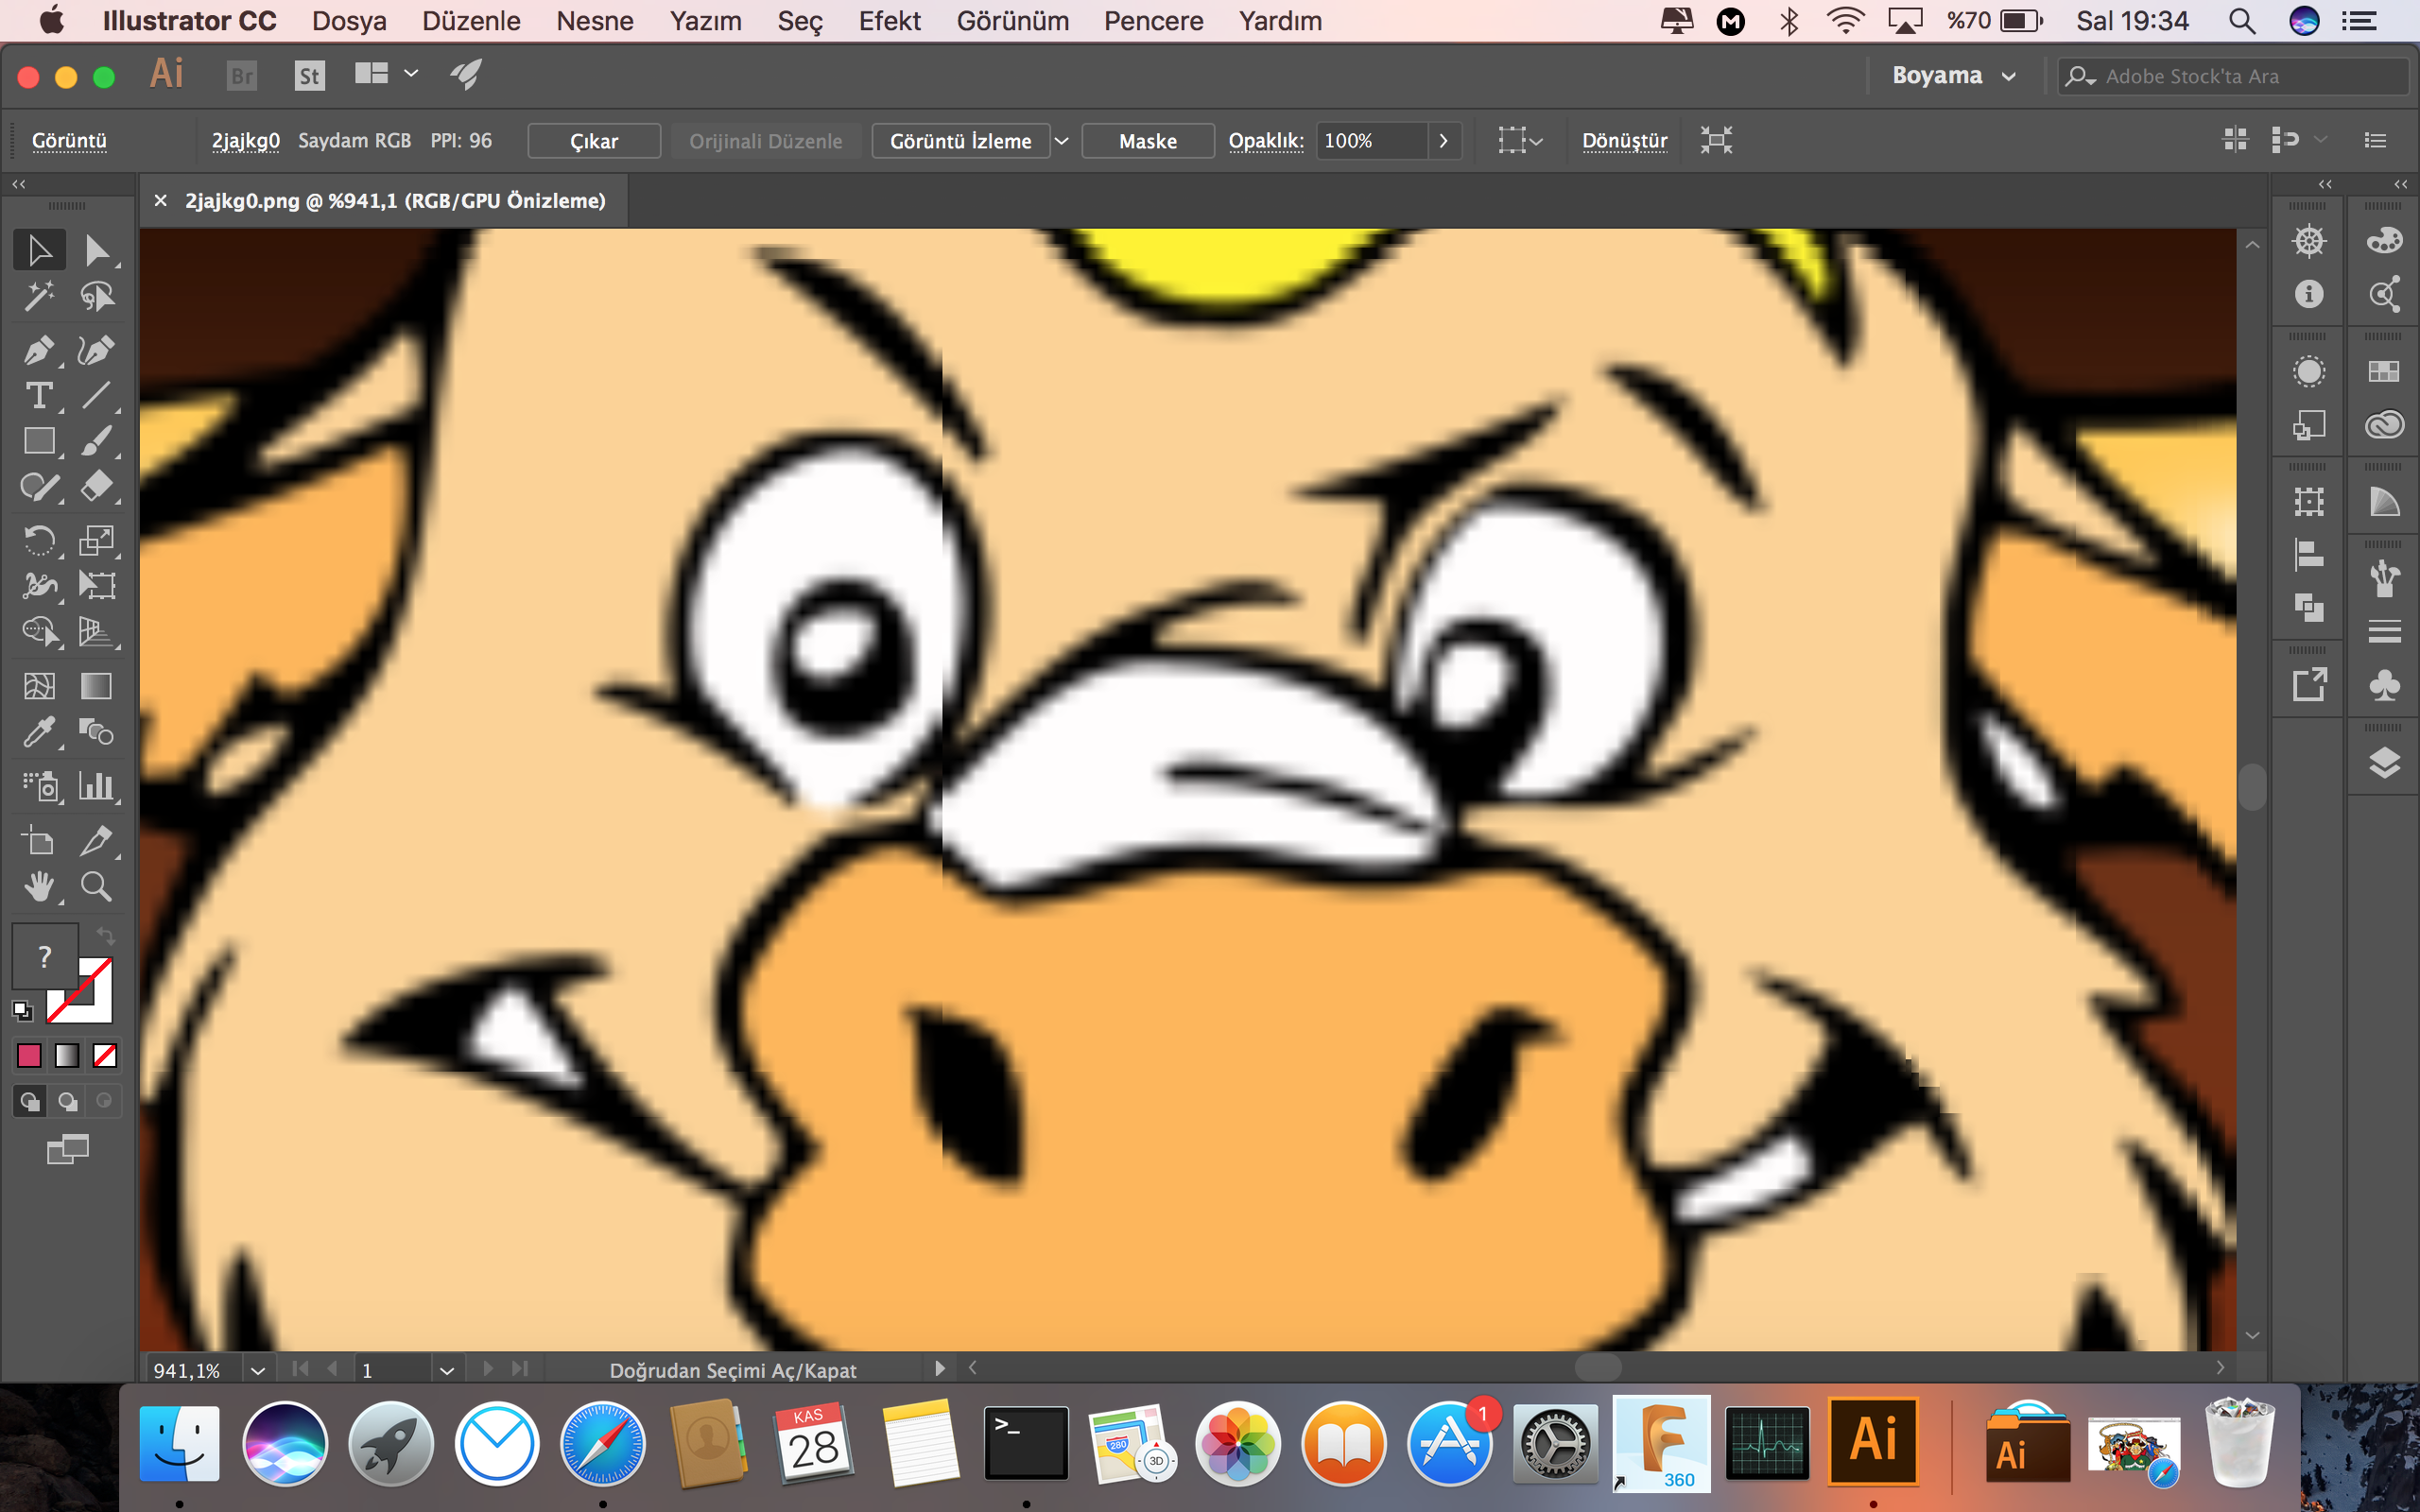Screen dimensions: 2420x1512
Task: Reset default fill and stroke
Action: (22, 1011)
